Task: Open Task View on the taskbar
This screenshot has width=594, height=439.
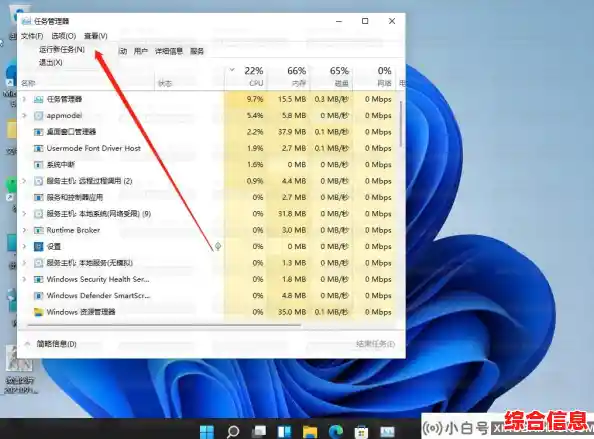Action: 259,431
